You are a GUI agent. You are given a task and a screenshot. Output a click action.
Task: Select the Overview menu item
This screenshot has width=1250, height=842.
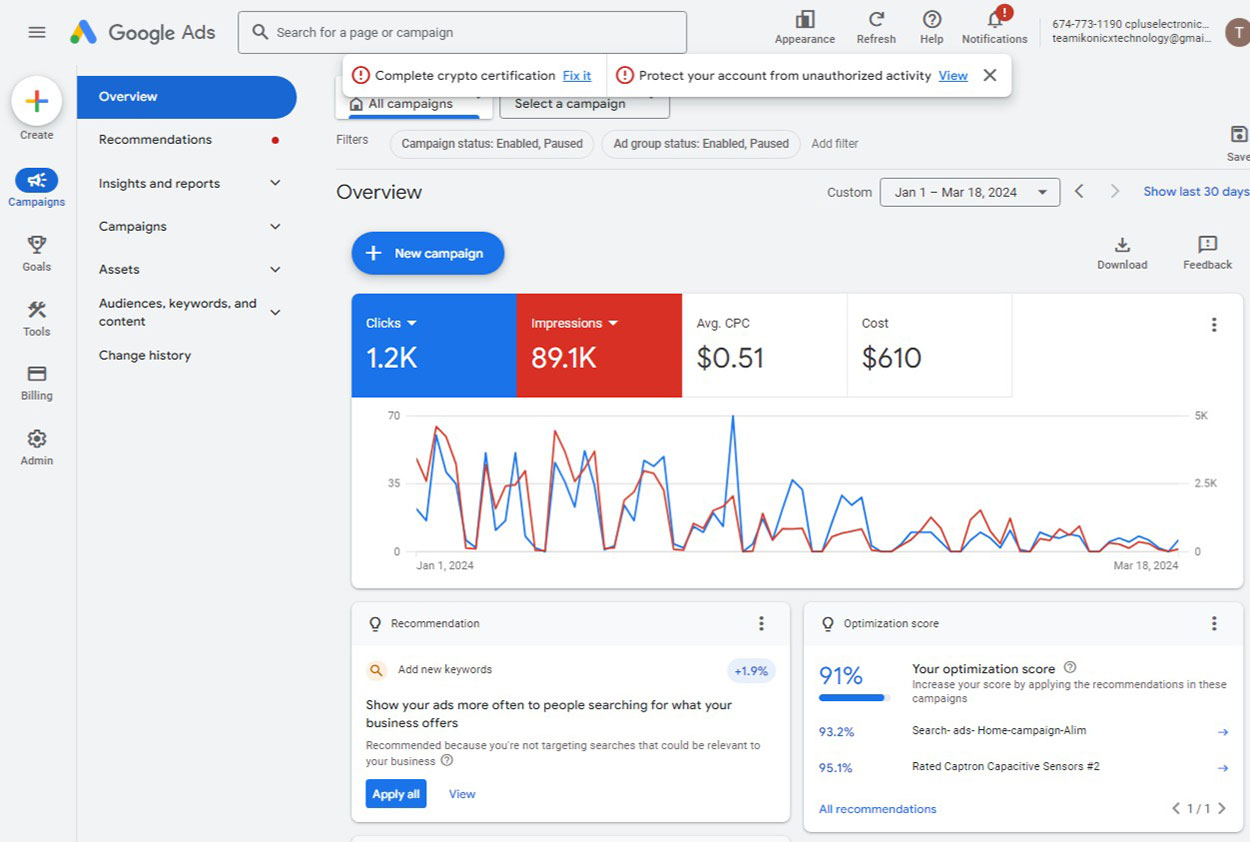pyautogui.click(x=187, y=97)
